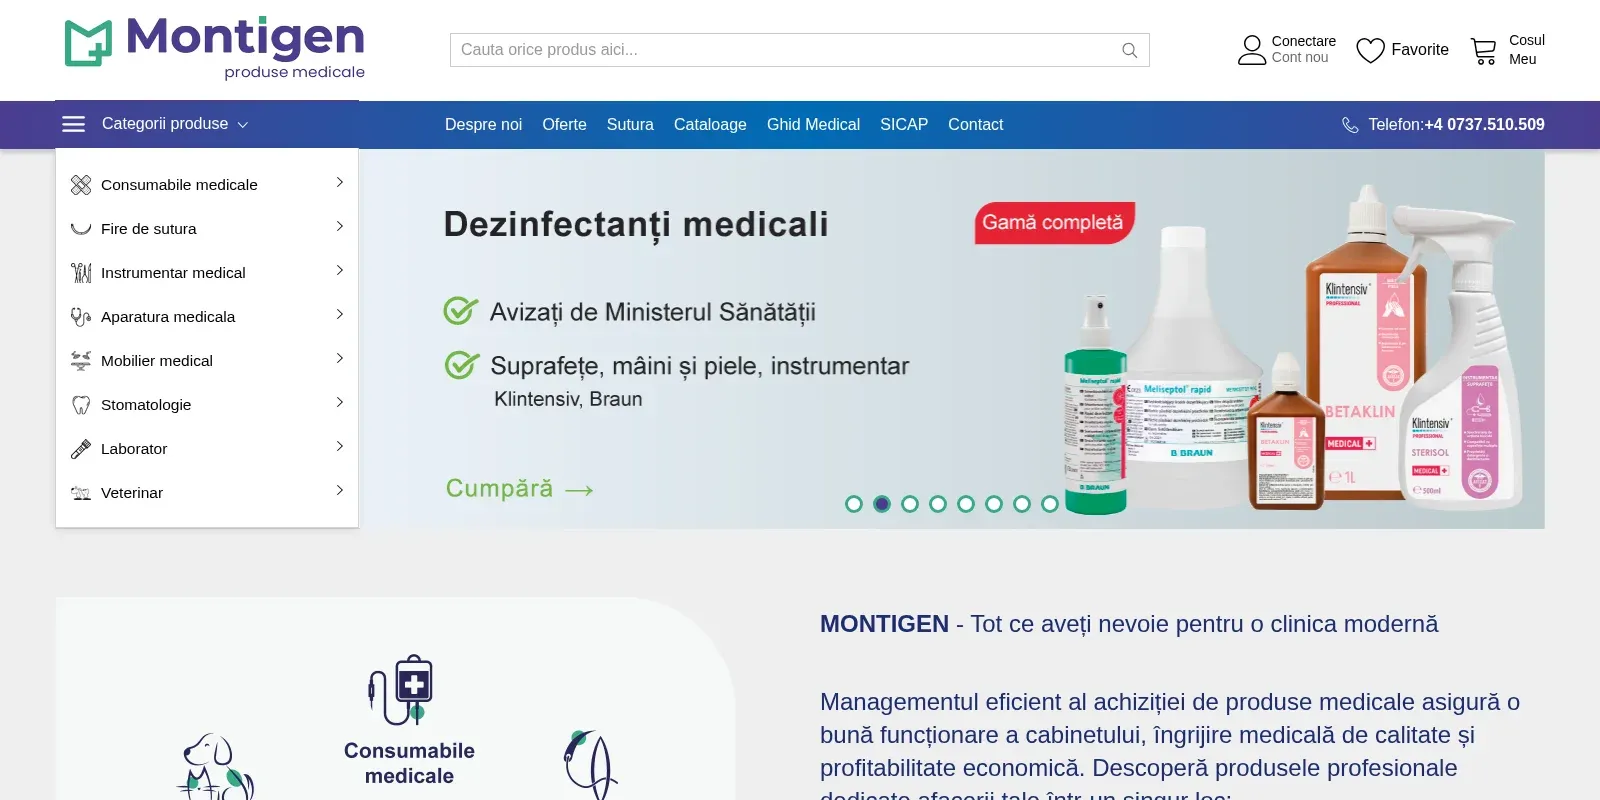Click the Conectare login link
Screen dimensions: 1600x800
click(1304, 41)
